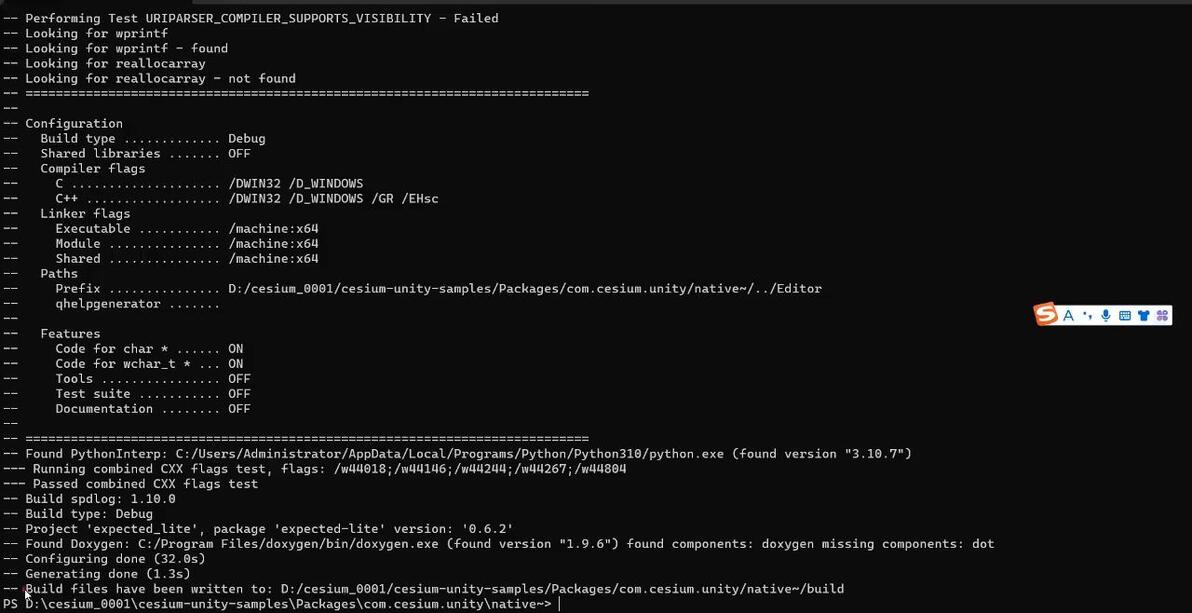This screenshot has width=1192, height=613.
Task: Click the Sogou input method logo
Action: pos(1046,315)
